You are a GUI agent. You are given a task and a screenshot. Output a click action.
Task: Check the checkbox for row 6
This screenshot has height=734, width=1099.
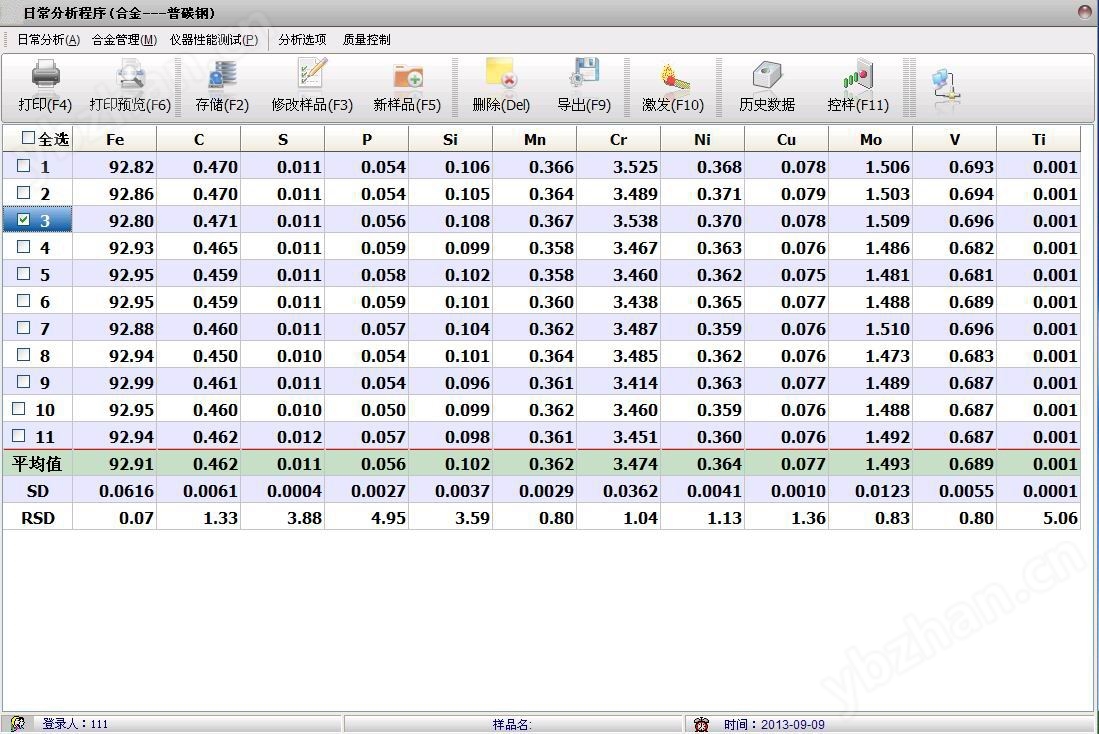[x=23, y=301]
